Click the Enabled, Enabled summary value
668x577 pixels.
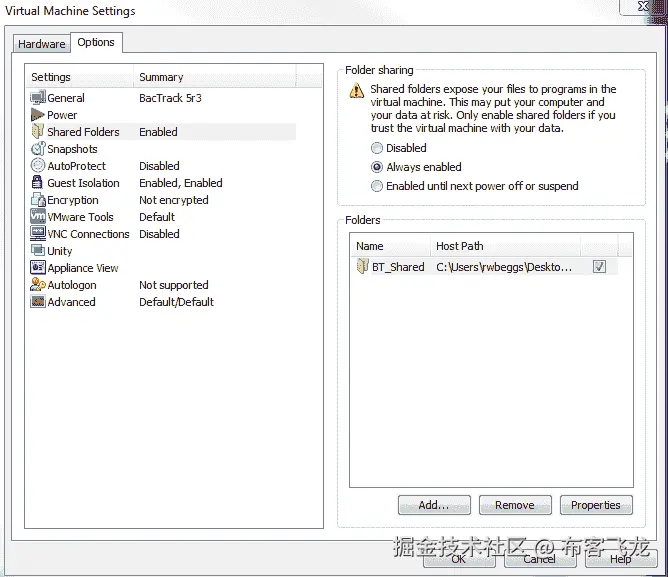[x=181, y=183]
